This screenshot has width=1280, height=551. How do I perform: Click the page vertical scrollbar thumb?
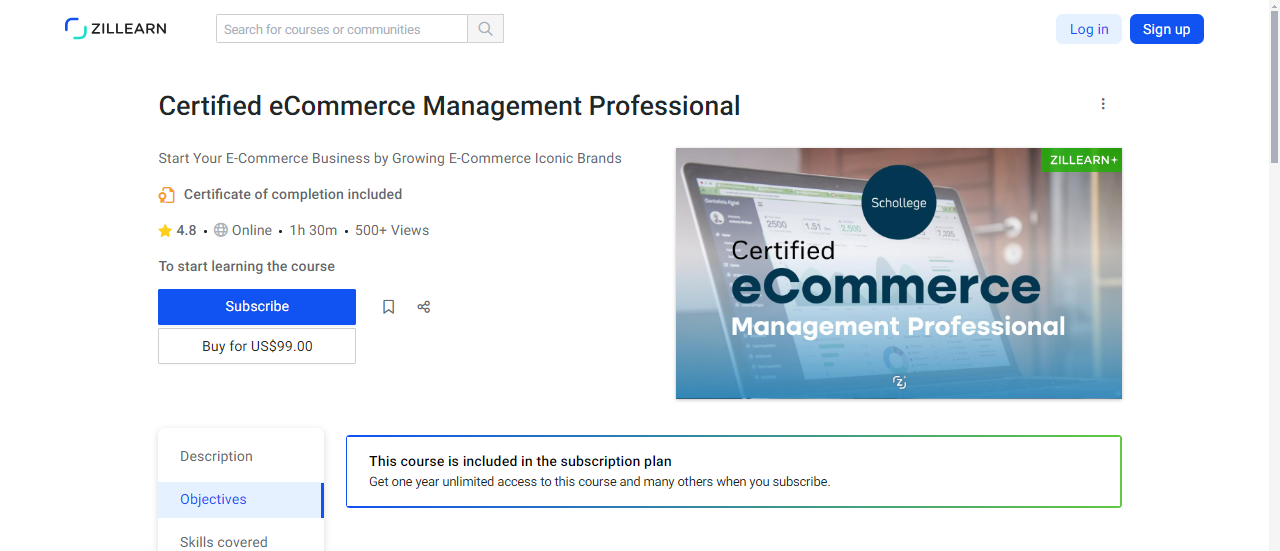(1274, 85)
